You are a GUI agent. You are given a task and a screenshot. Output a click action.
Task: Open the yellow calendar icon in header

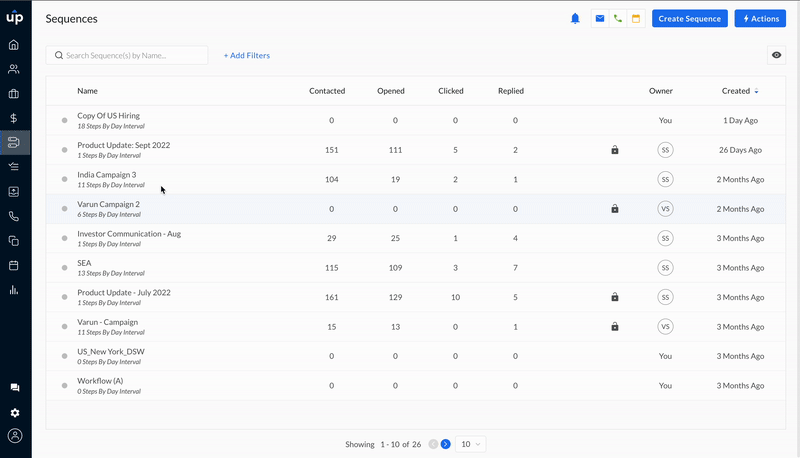pos(636,19)
